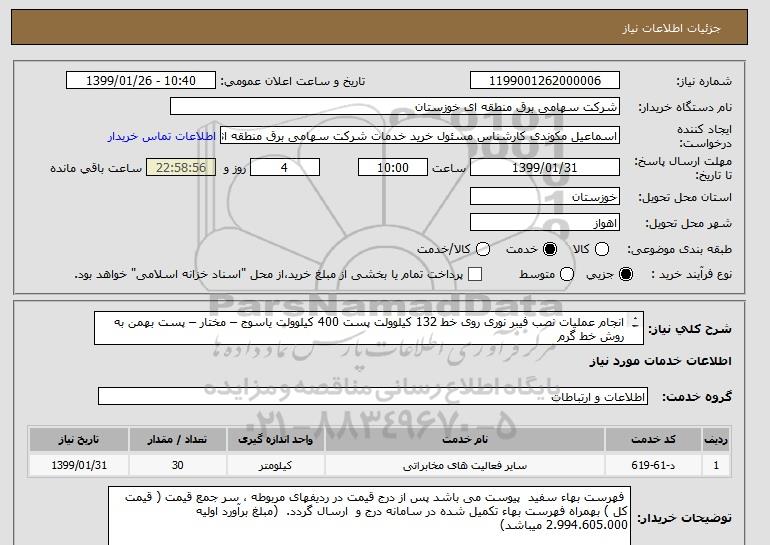
Task: Click the buyer name field شرکت سهامی برق منطقه ای خوزستان
Action: pyautogui.click(x=395, y=107)
